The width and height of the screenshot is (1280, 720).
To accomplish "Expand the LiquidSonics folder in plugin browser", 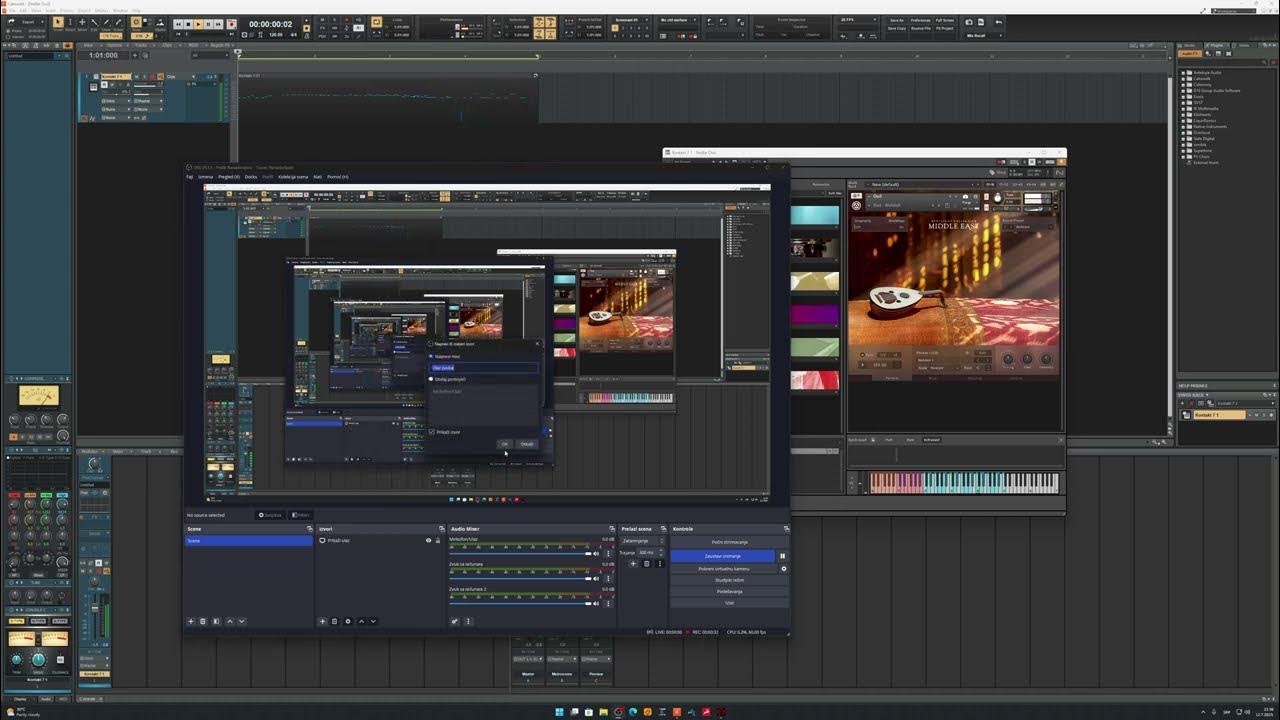I will point(1183,121).
